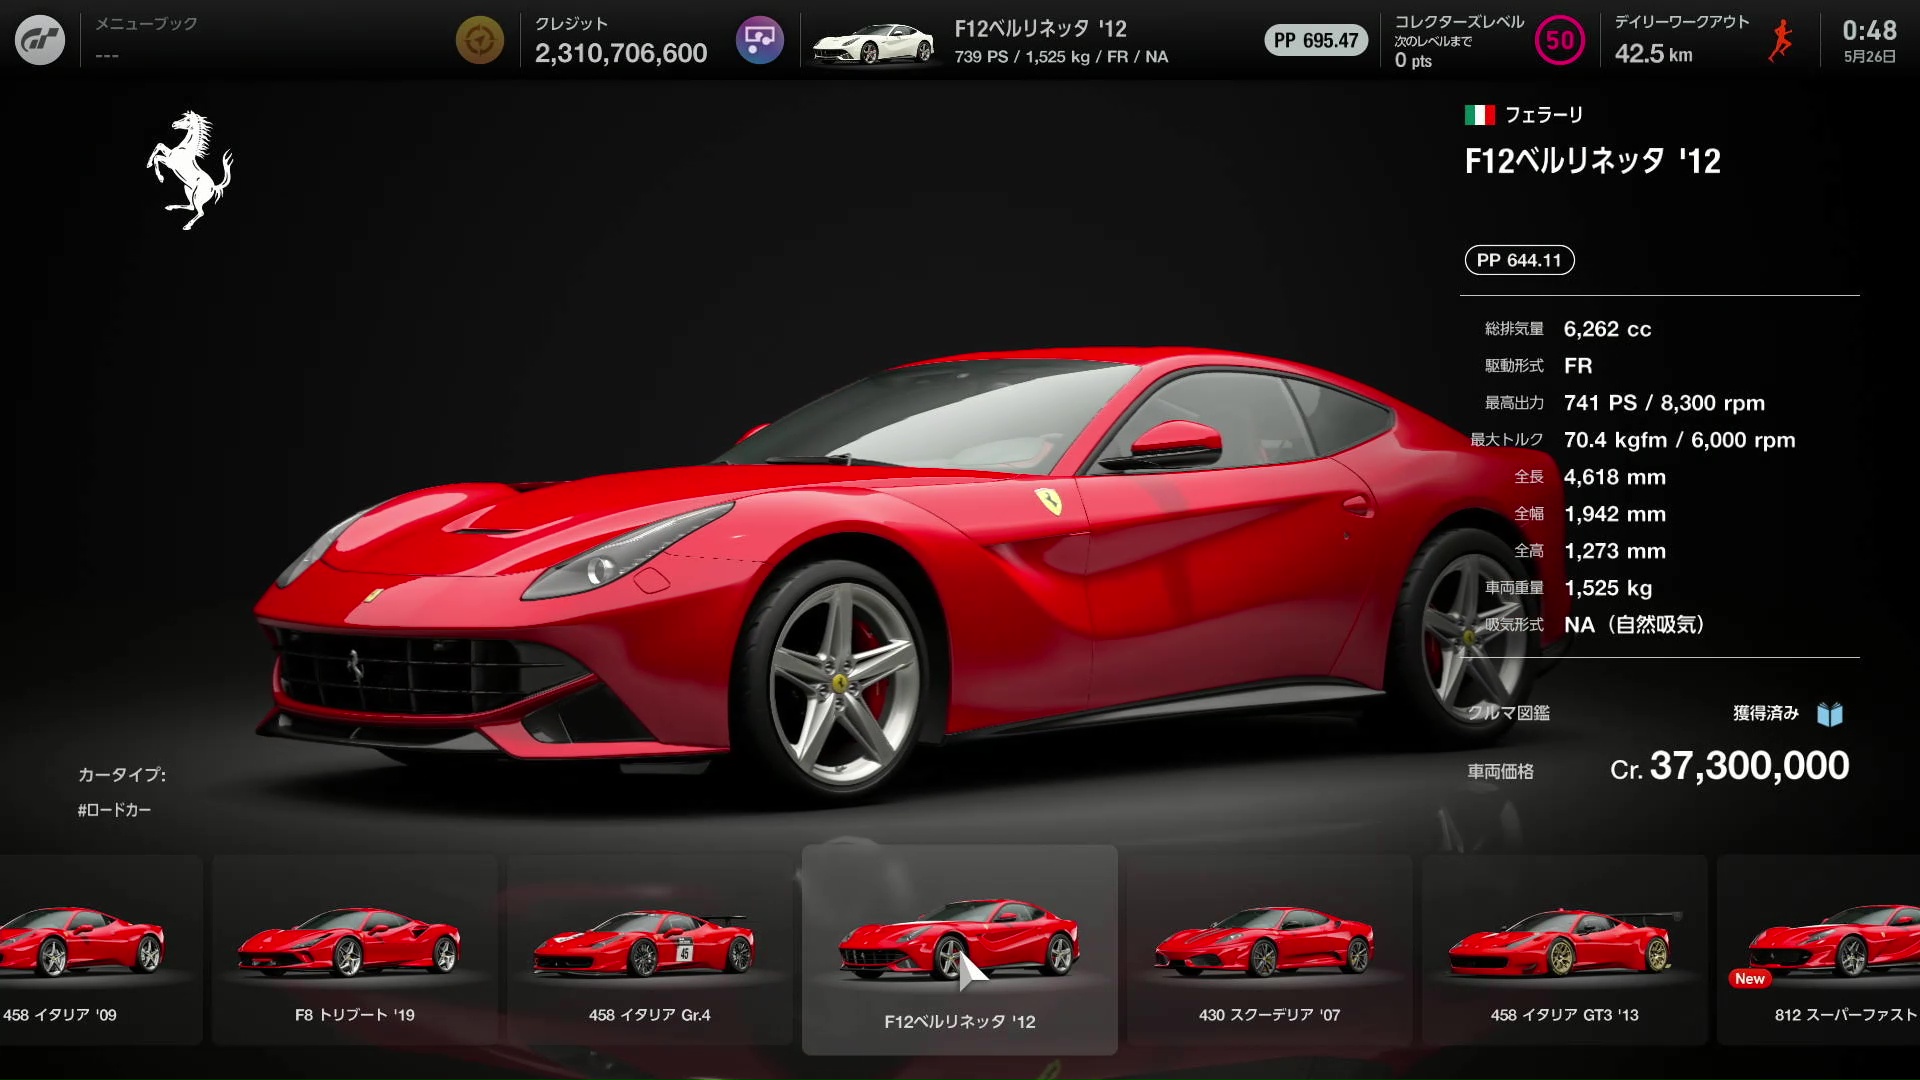Click the 獲得済み status text
Viewport: 1920px width, 1080px height.
[x=1766, y=713]
